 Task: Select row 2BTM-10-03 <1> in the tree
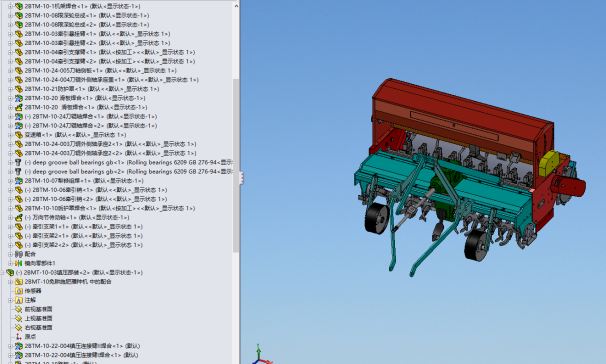click(97, 34)
